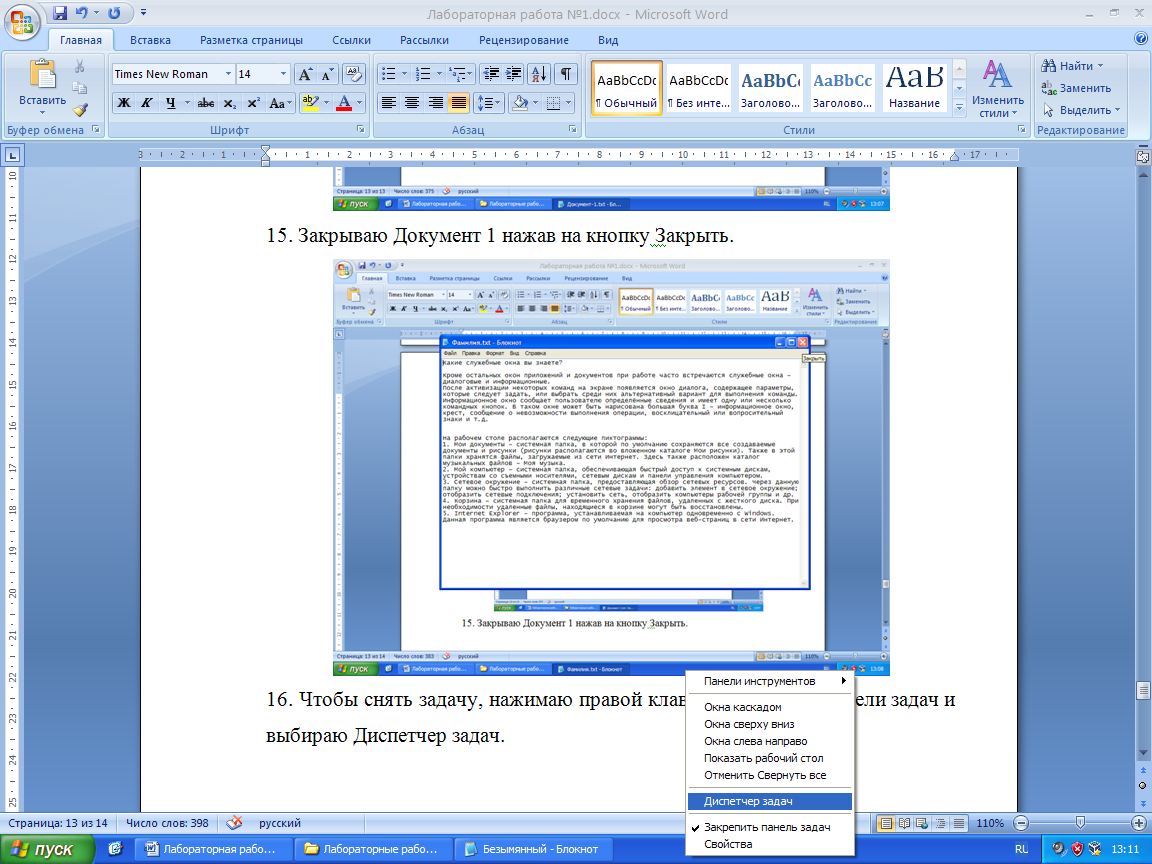Screen dimensions: 1152x864
Task: Apply Название style
Action: click(x=915, y=88)
